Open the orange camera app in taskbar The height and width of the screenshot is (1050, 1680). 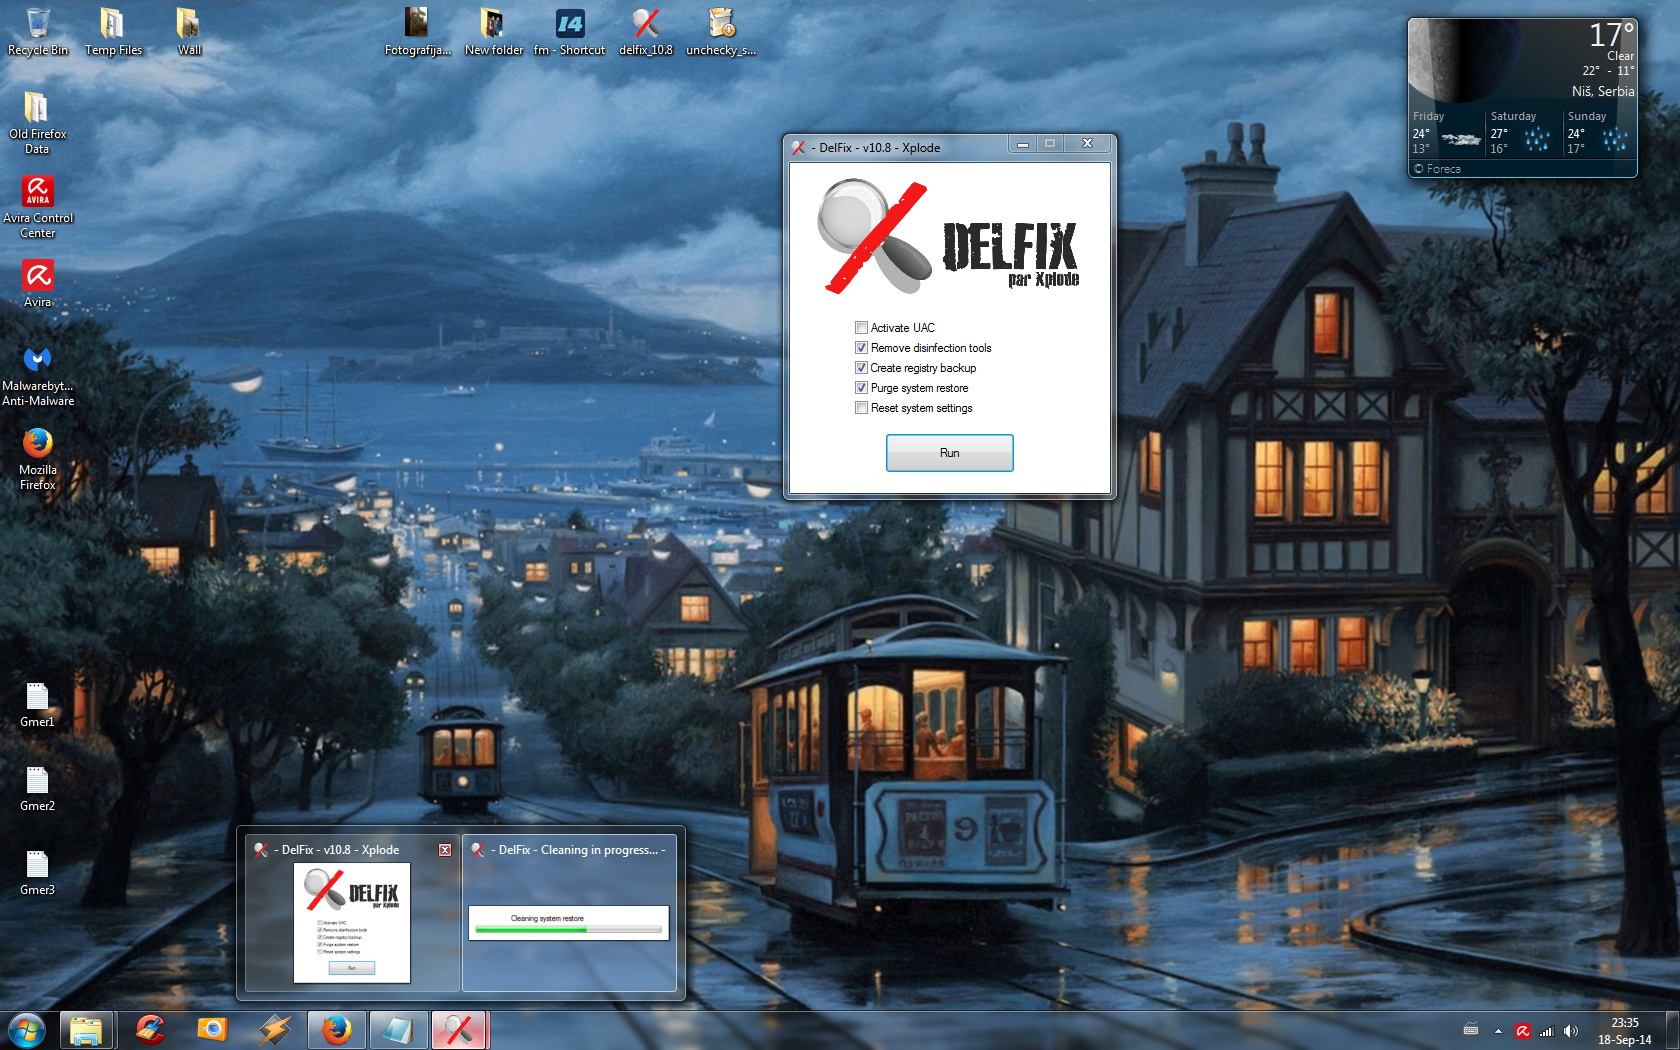pyautogui.click(x=212, y=1030)
